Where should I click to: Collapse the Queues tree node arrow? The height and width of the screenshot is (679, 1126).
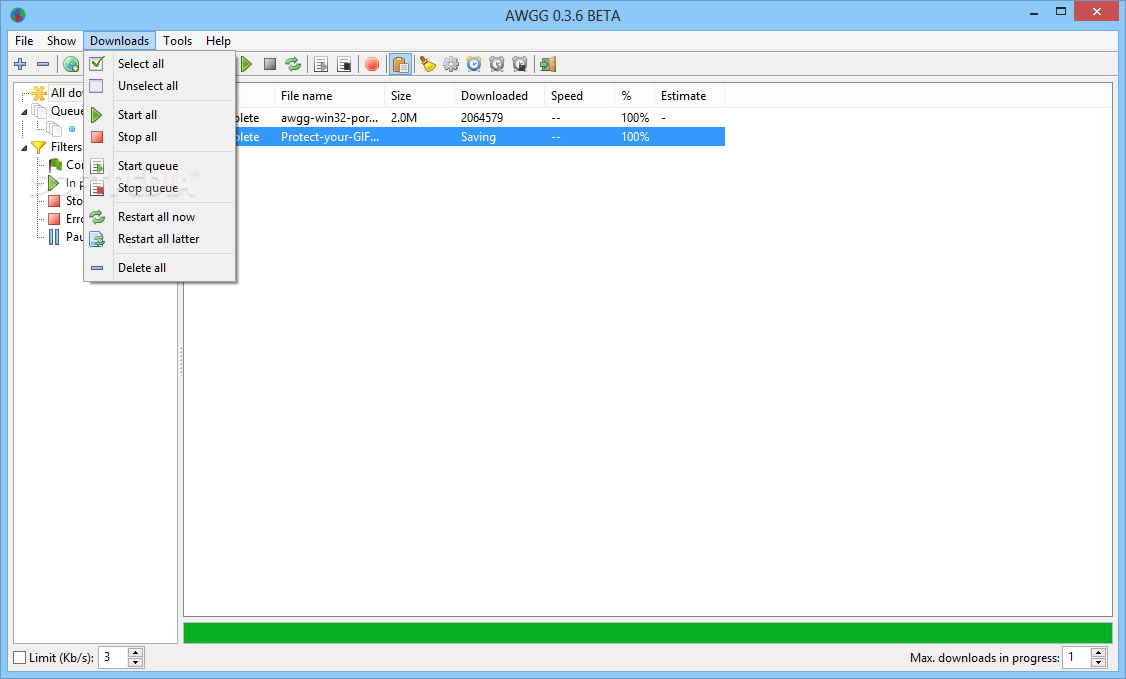click(x=24, y=111)
